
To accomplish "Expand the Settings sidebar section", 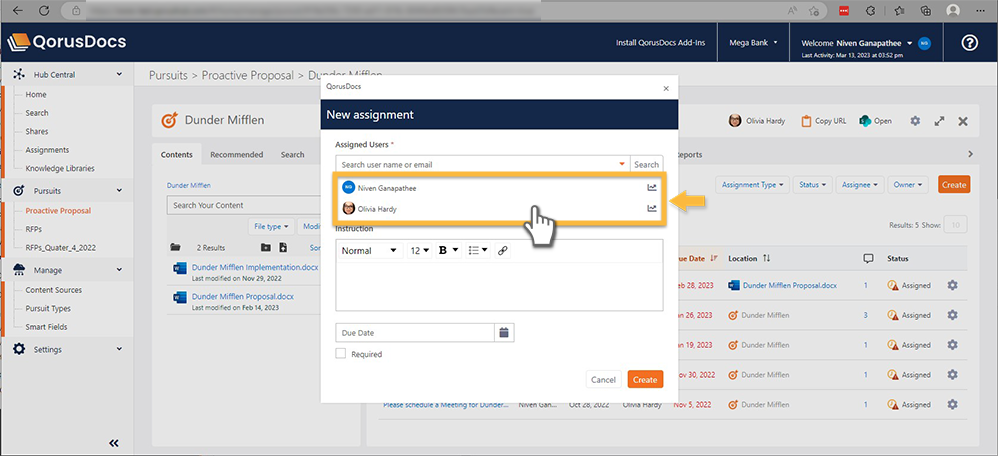I will click(119, 349).
